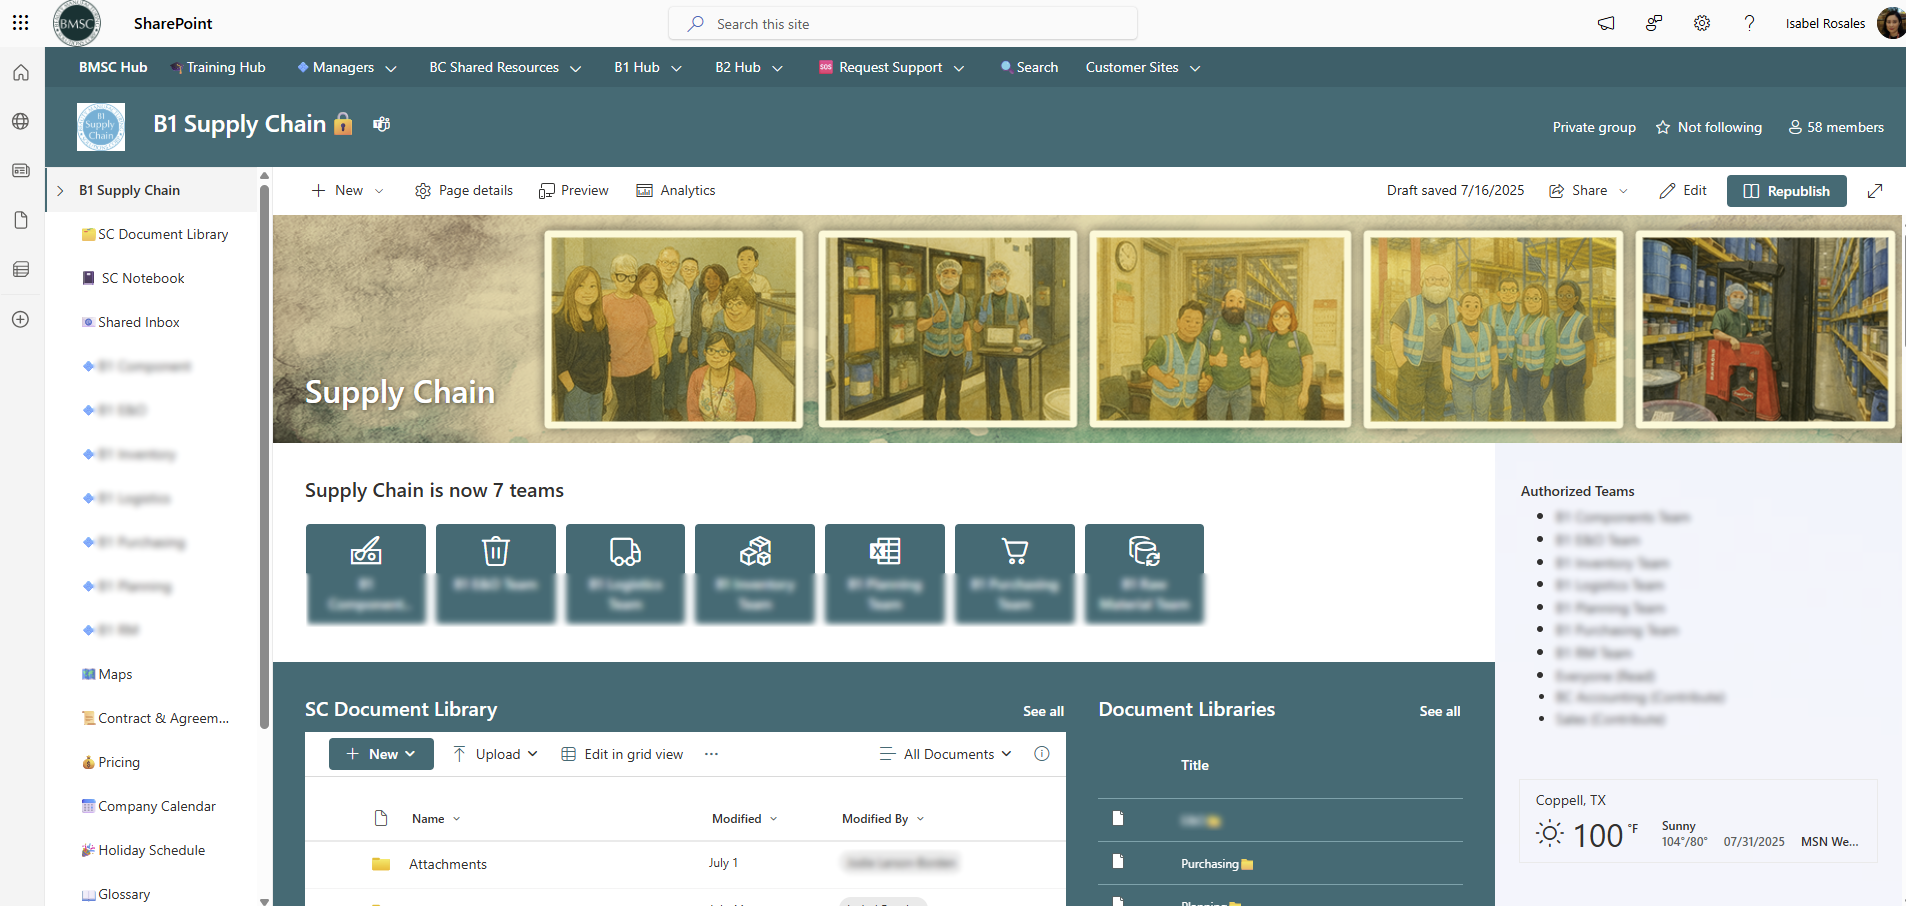1906x906 pixels.
Task: Open the Attachments folder in the library
Action: click(447, 864)
